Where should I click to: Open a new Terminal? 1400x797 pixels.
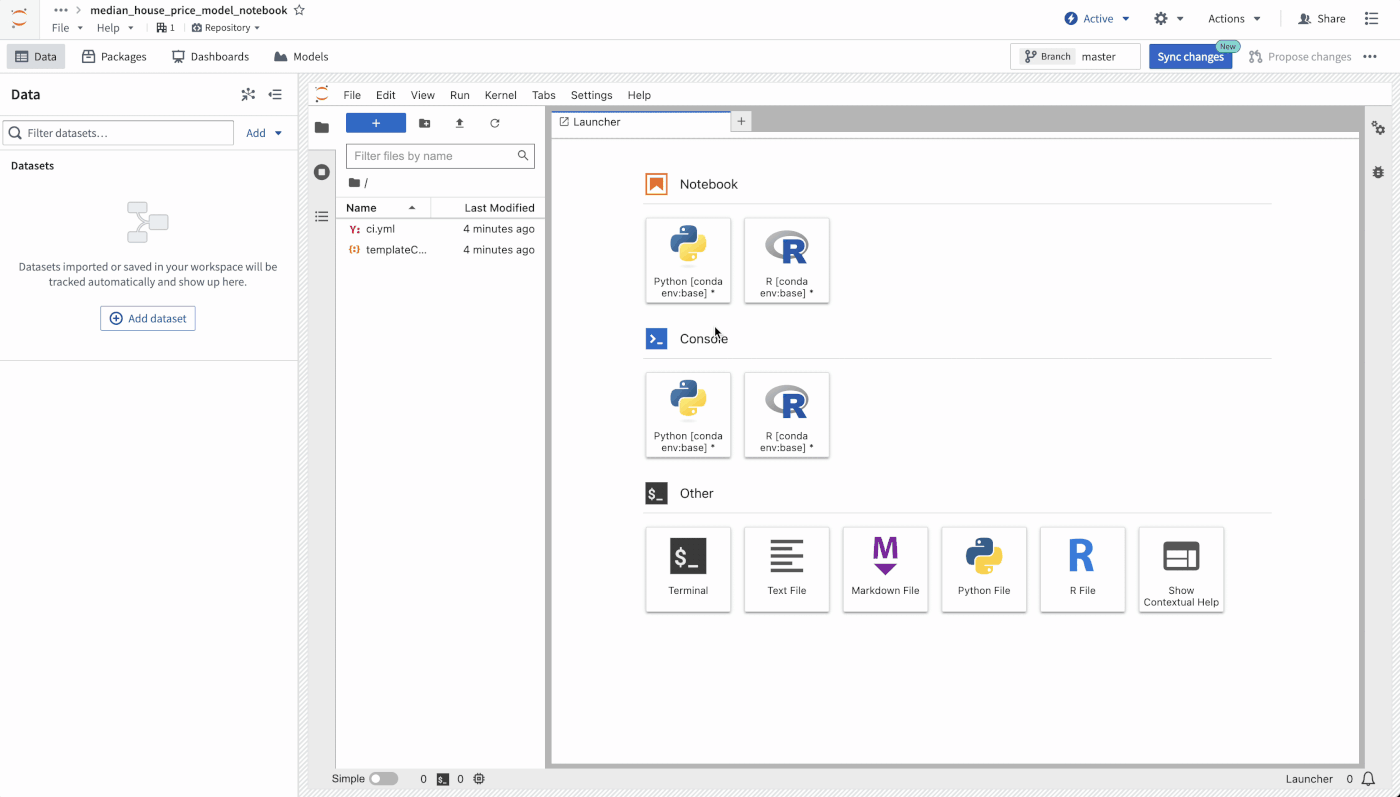688,569
